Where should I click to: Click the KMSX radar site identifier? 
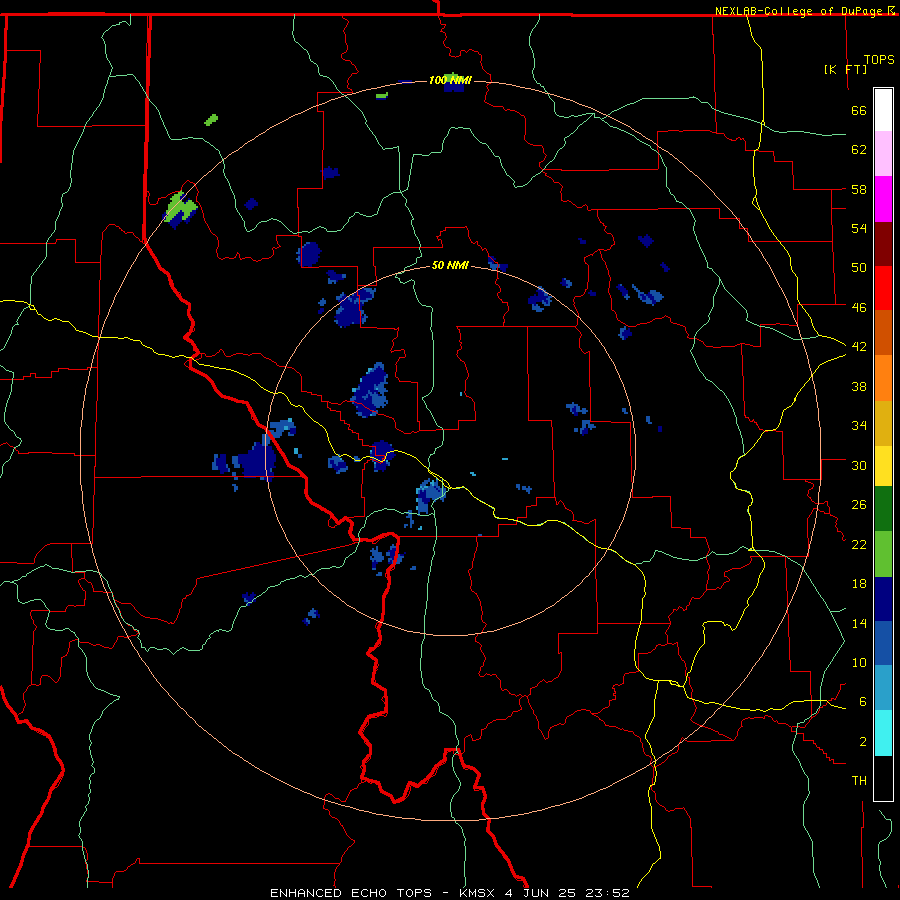479,893
